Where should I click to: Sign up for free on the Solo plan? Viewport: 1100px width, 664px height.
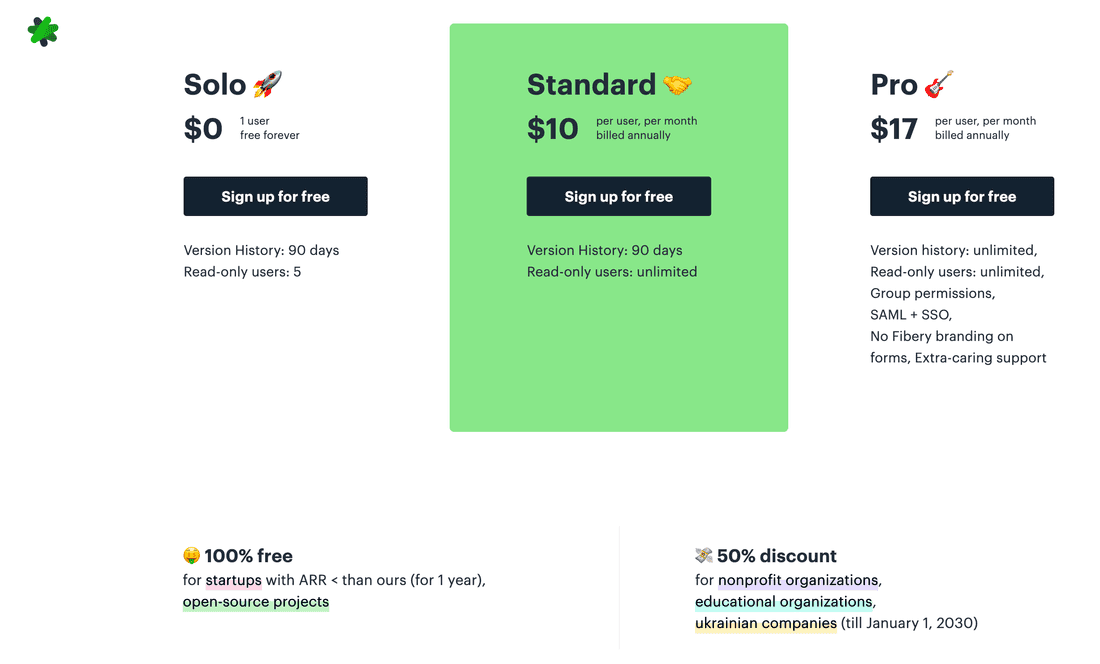[x=275, y=196]
